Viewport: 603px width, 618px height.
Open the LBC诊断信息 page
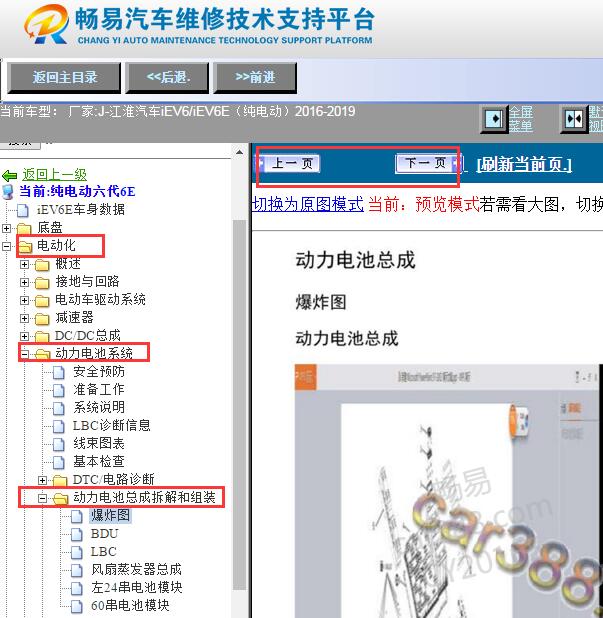(x=112, y=425)
